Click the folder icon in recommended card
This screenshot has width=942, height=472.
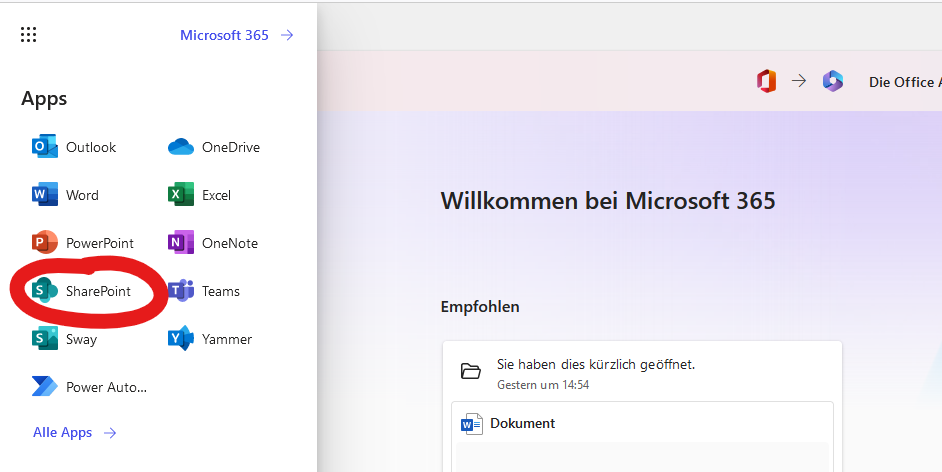471,371
